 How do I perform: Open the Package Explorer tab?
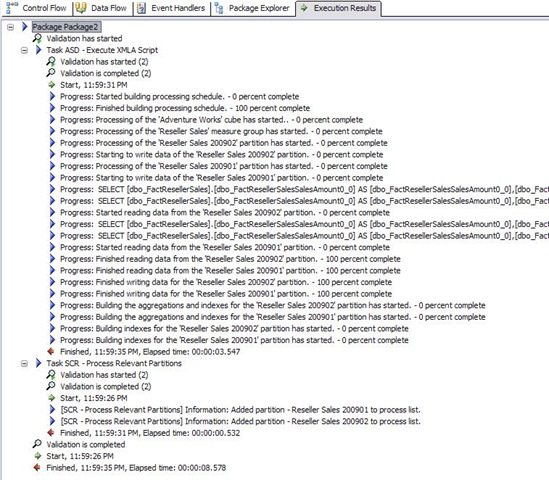click(x=253, y=8)
